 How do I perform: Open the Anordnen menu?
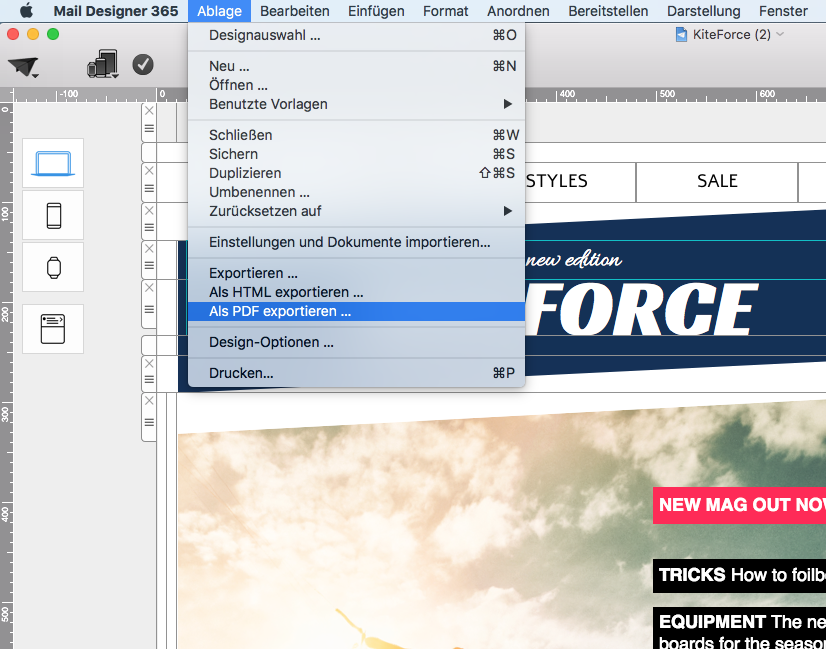point(518,11)
